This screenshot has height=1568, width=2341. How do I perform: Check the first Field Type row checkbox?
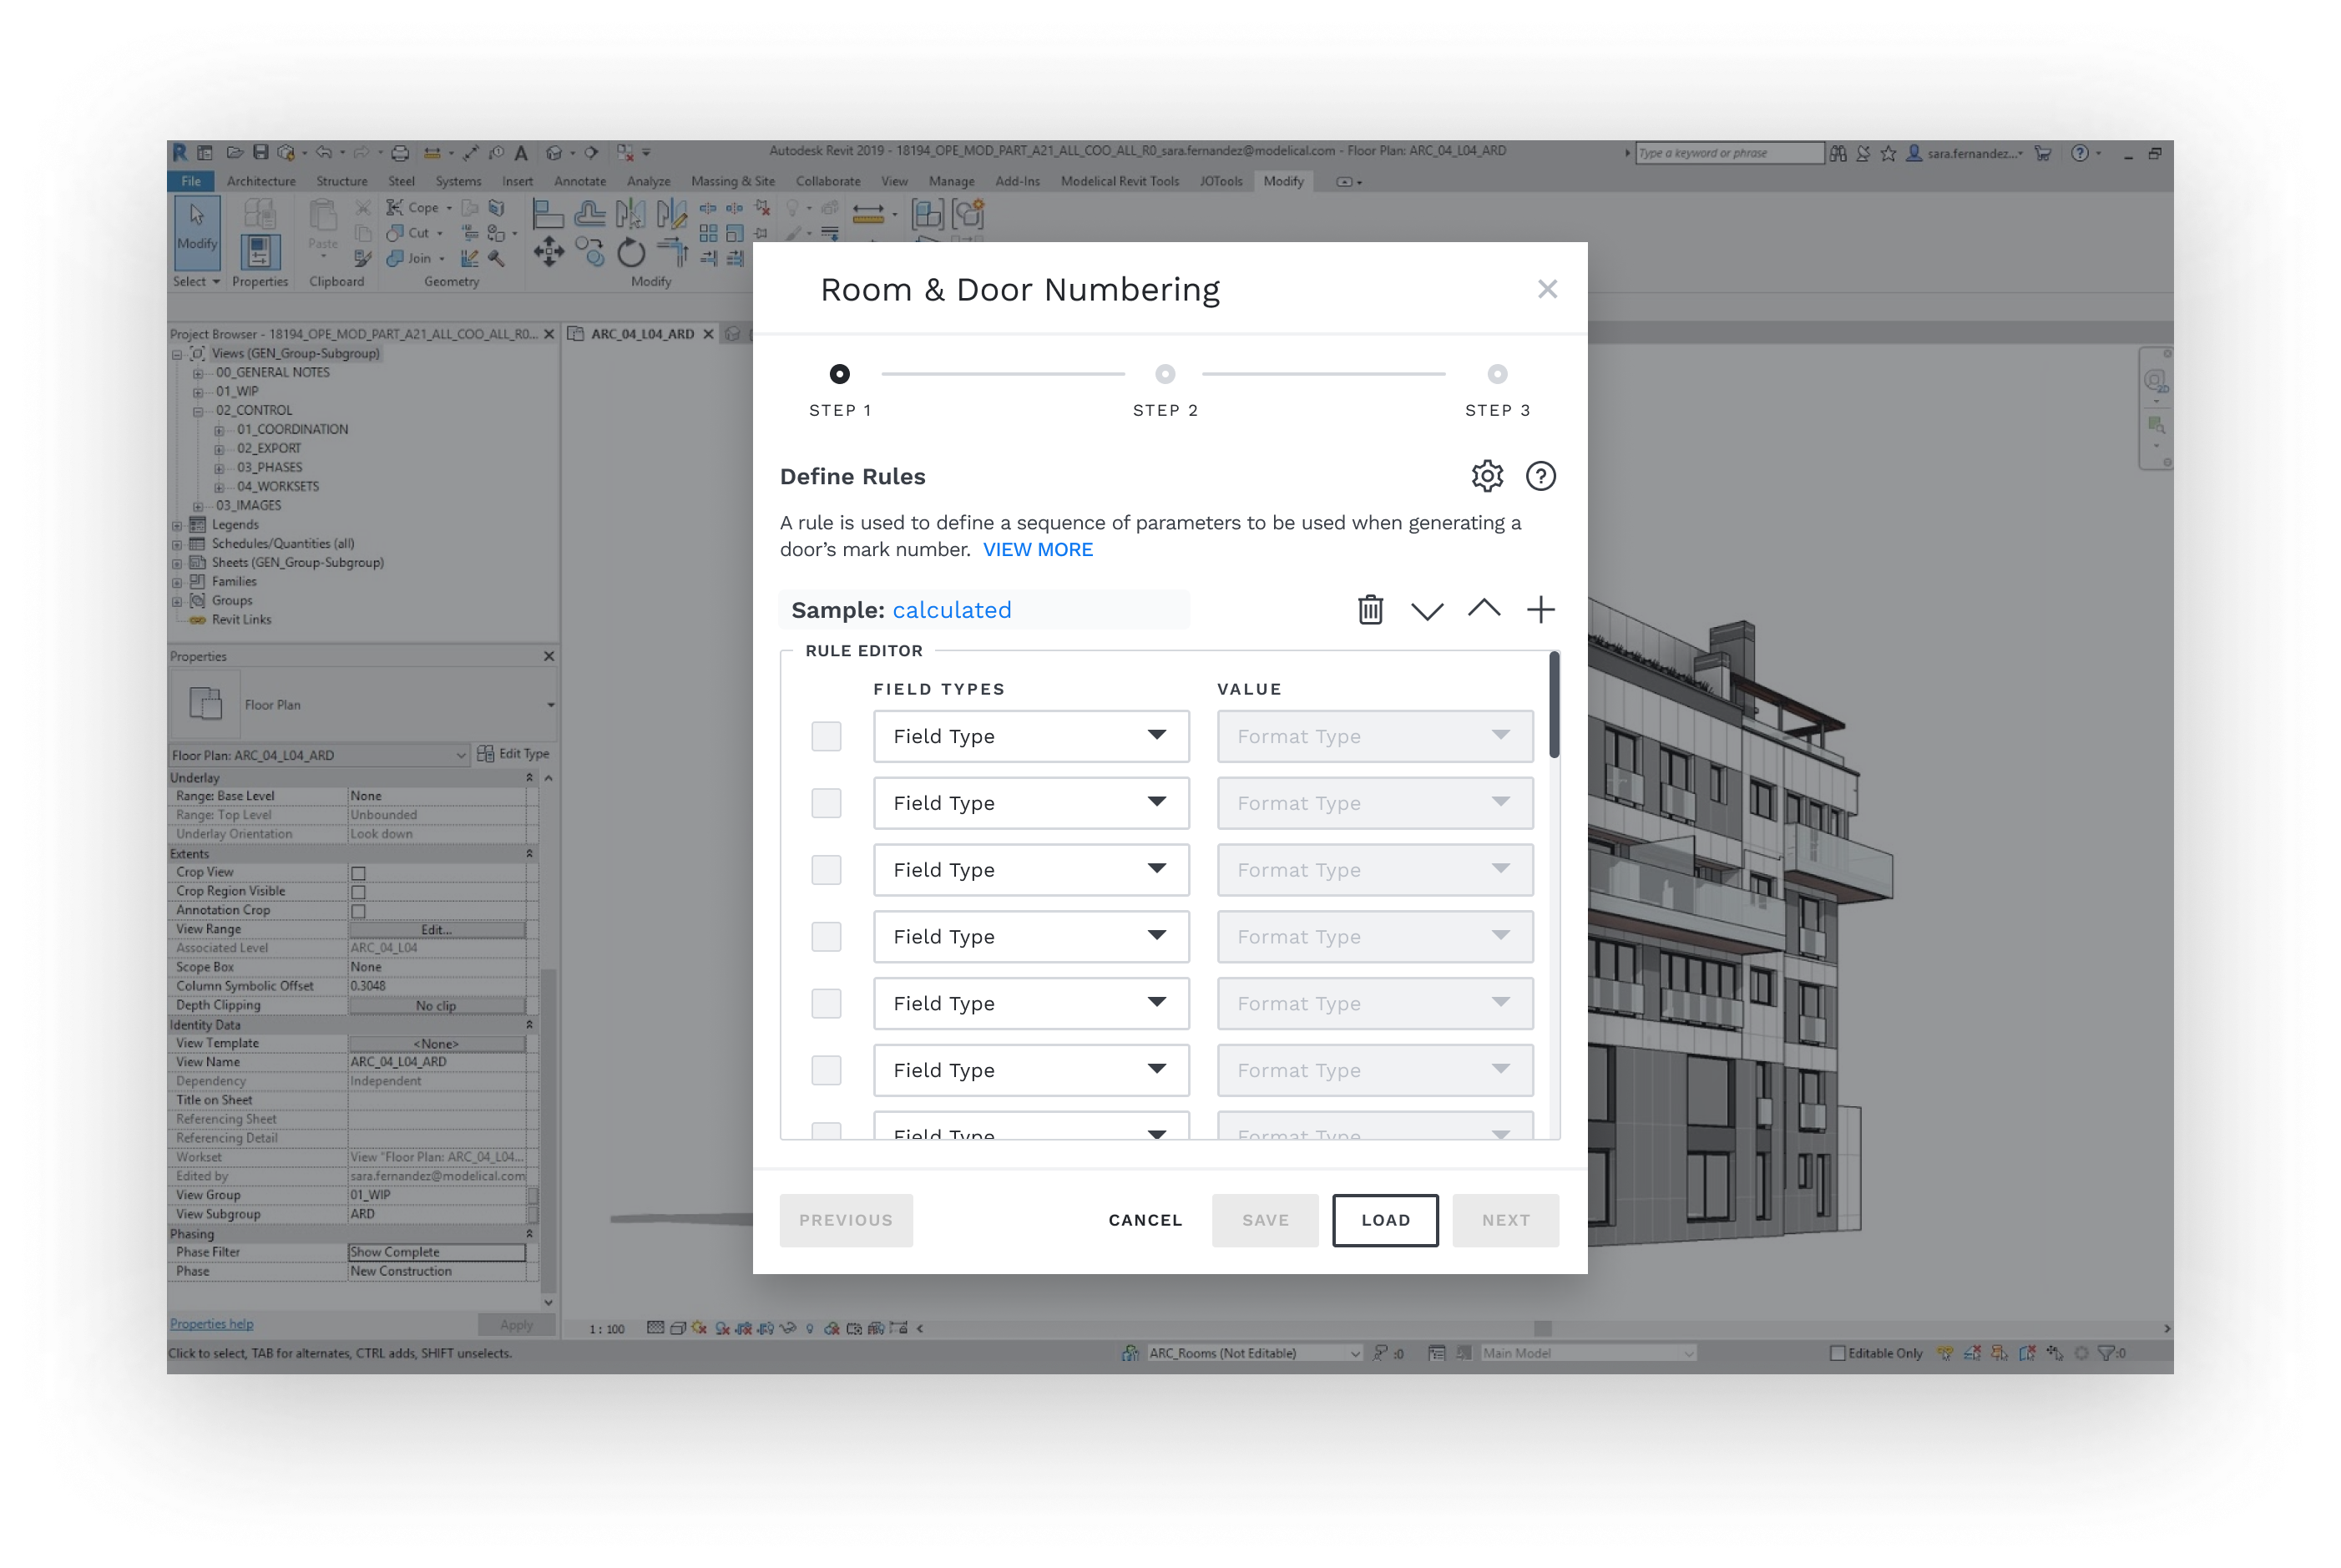tap(826, 736)
